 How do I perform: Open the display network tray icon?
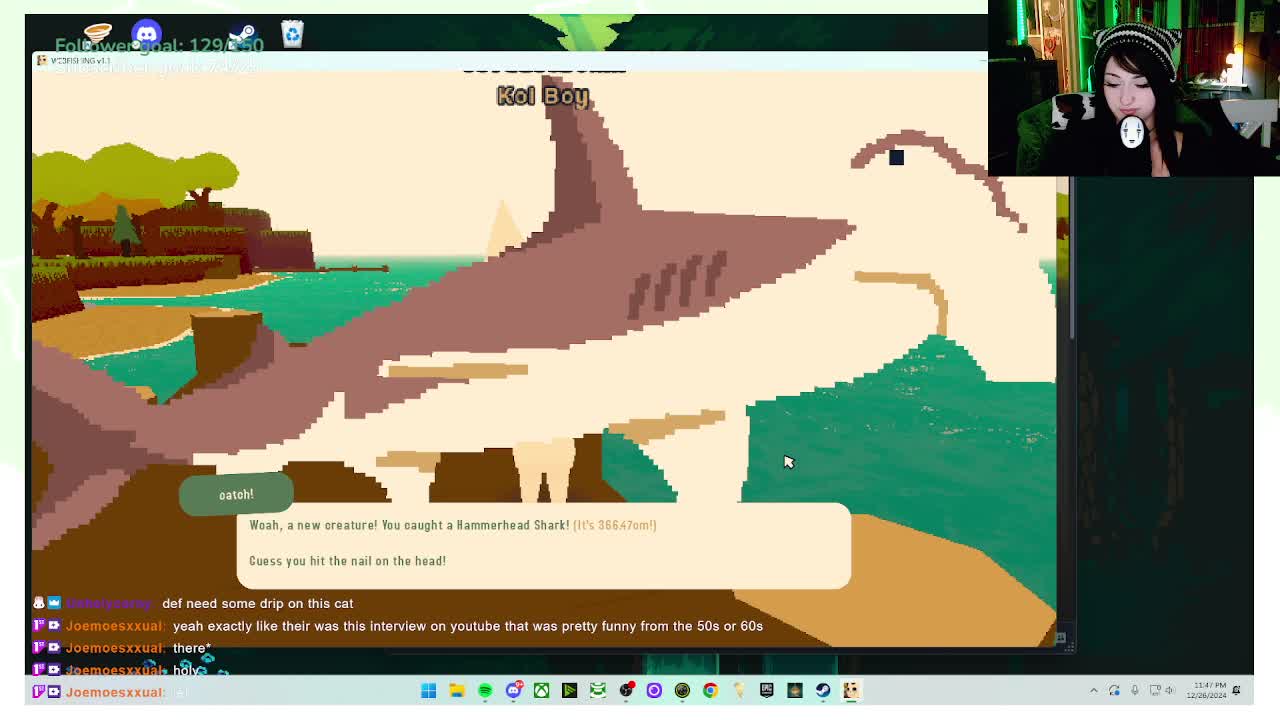pyautogui.click(x=1155, y=690)
